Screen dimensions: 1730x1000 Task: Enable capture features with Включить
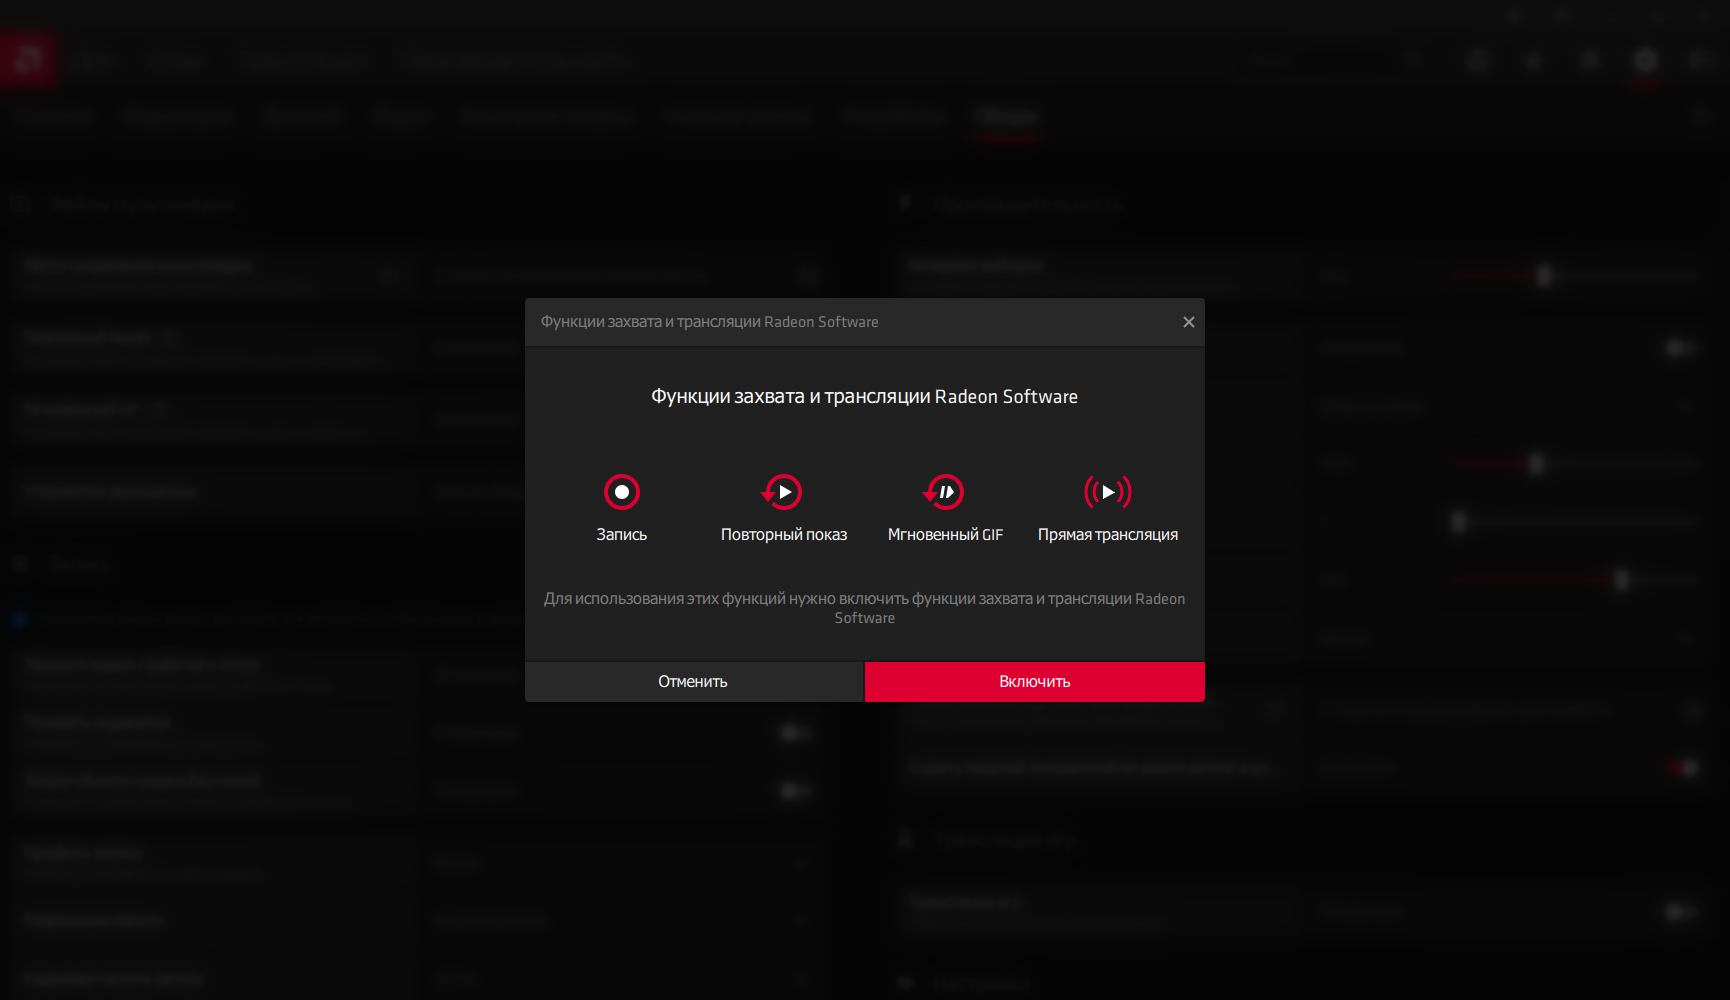click(1035, 682)
